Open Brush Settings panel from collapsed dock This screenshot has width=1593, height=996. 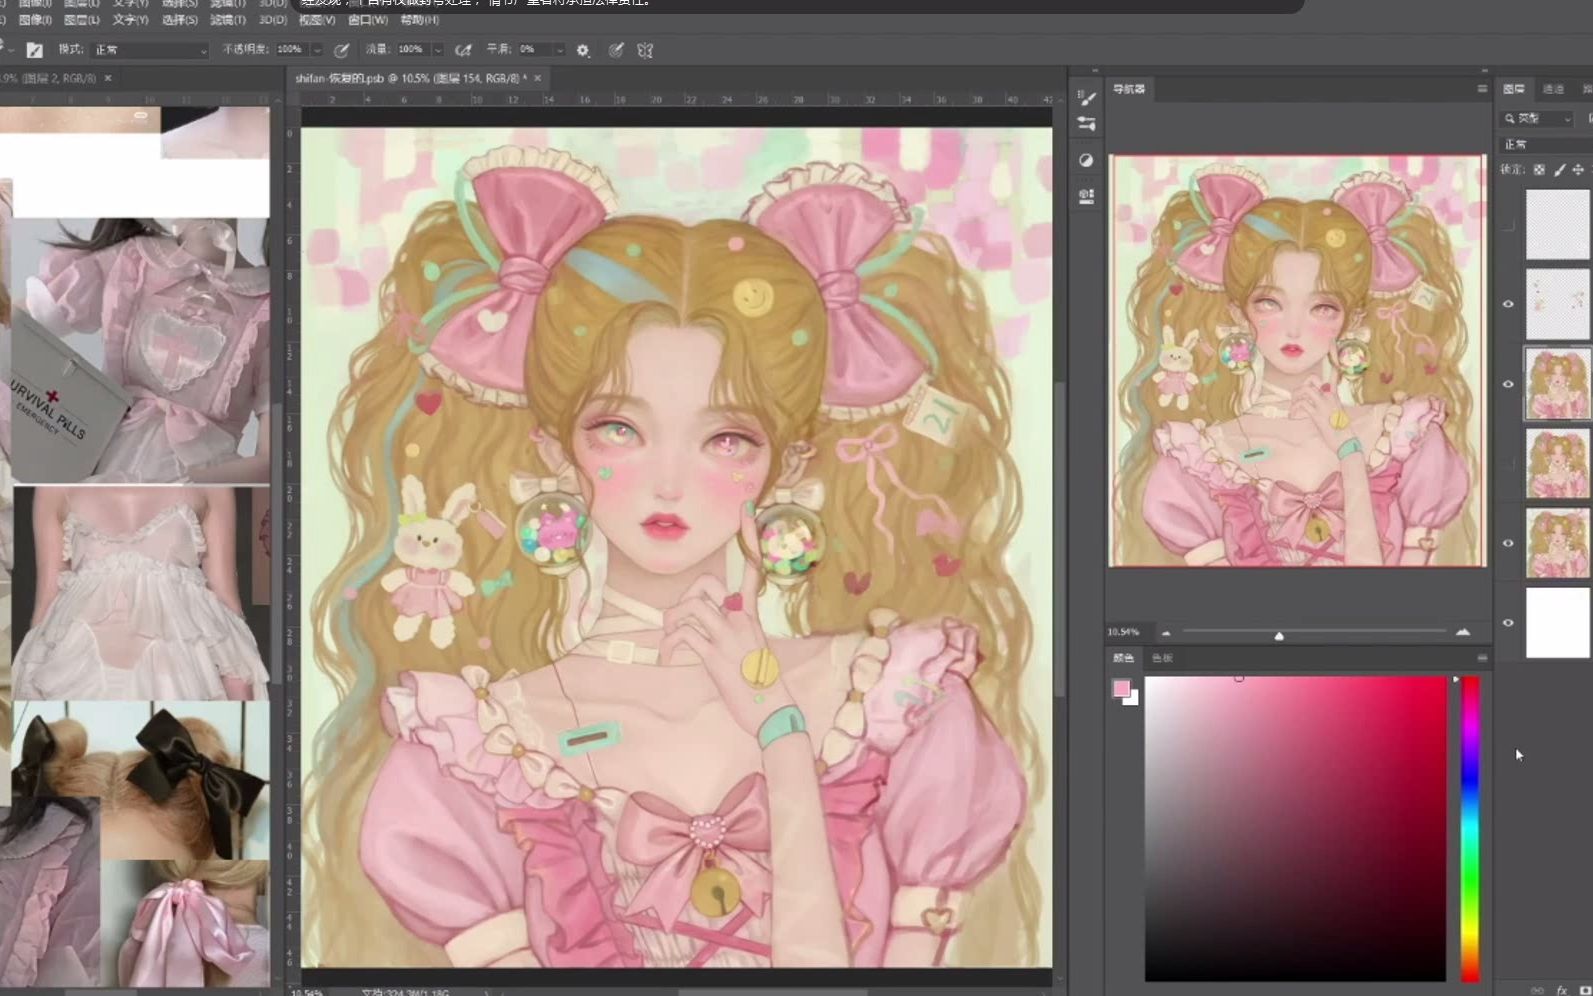click(1087, 124)
